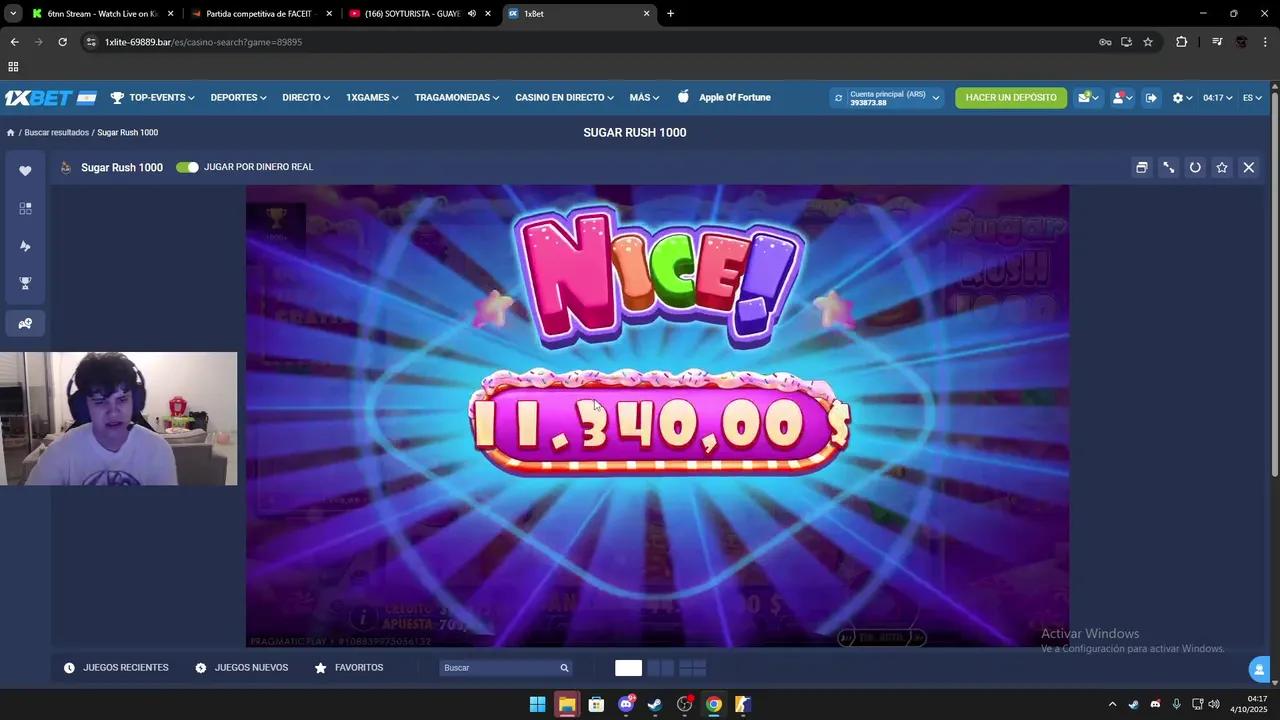This screenshot has height=720, width=1280.
Task: Select the two-game window layout
Action: 660,668
